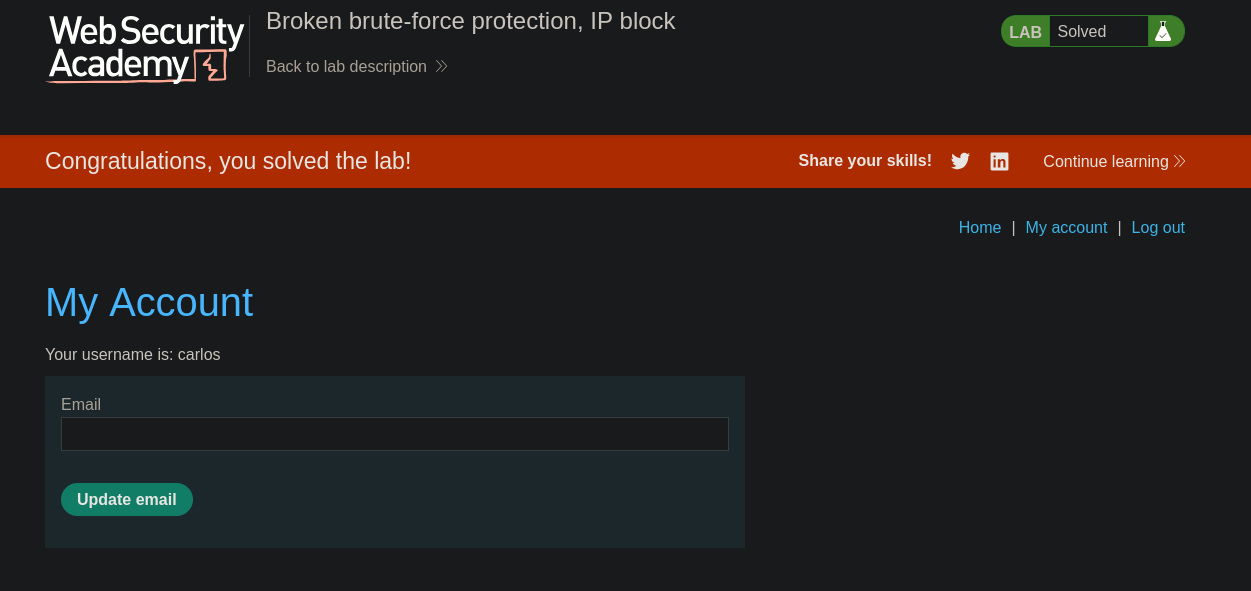1251x591 pixels.
Task: Open the Continue learning link
Action: click(x=1105, y=161)
